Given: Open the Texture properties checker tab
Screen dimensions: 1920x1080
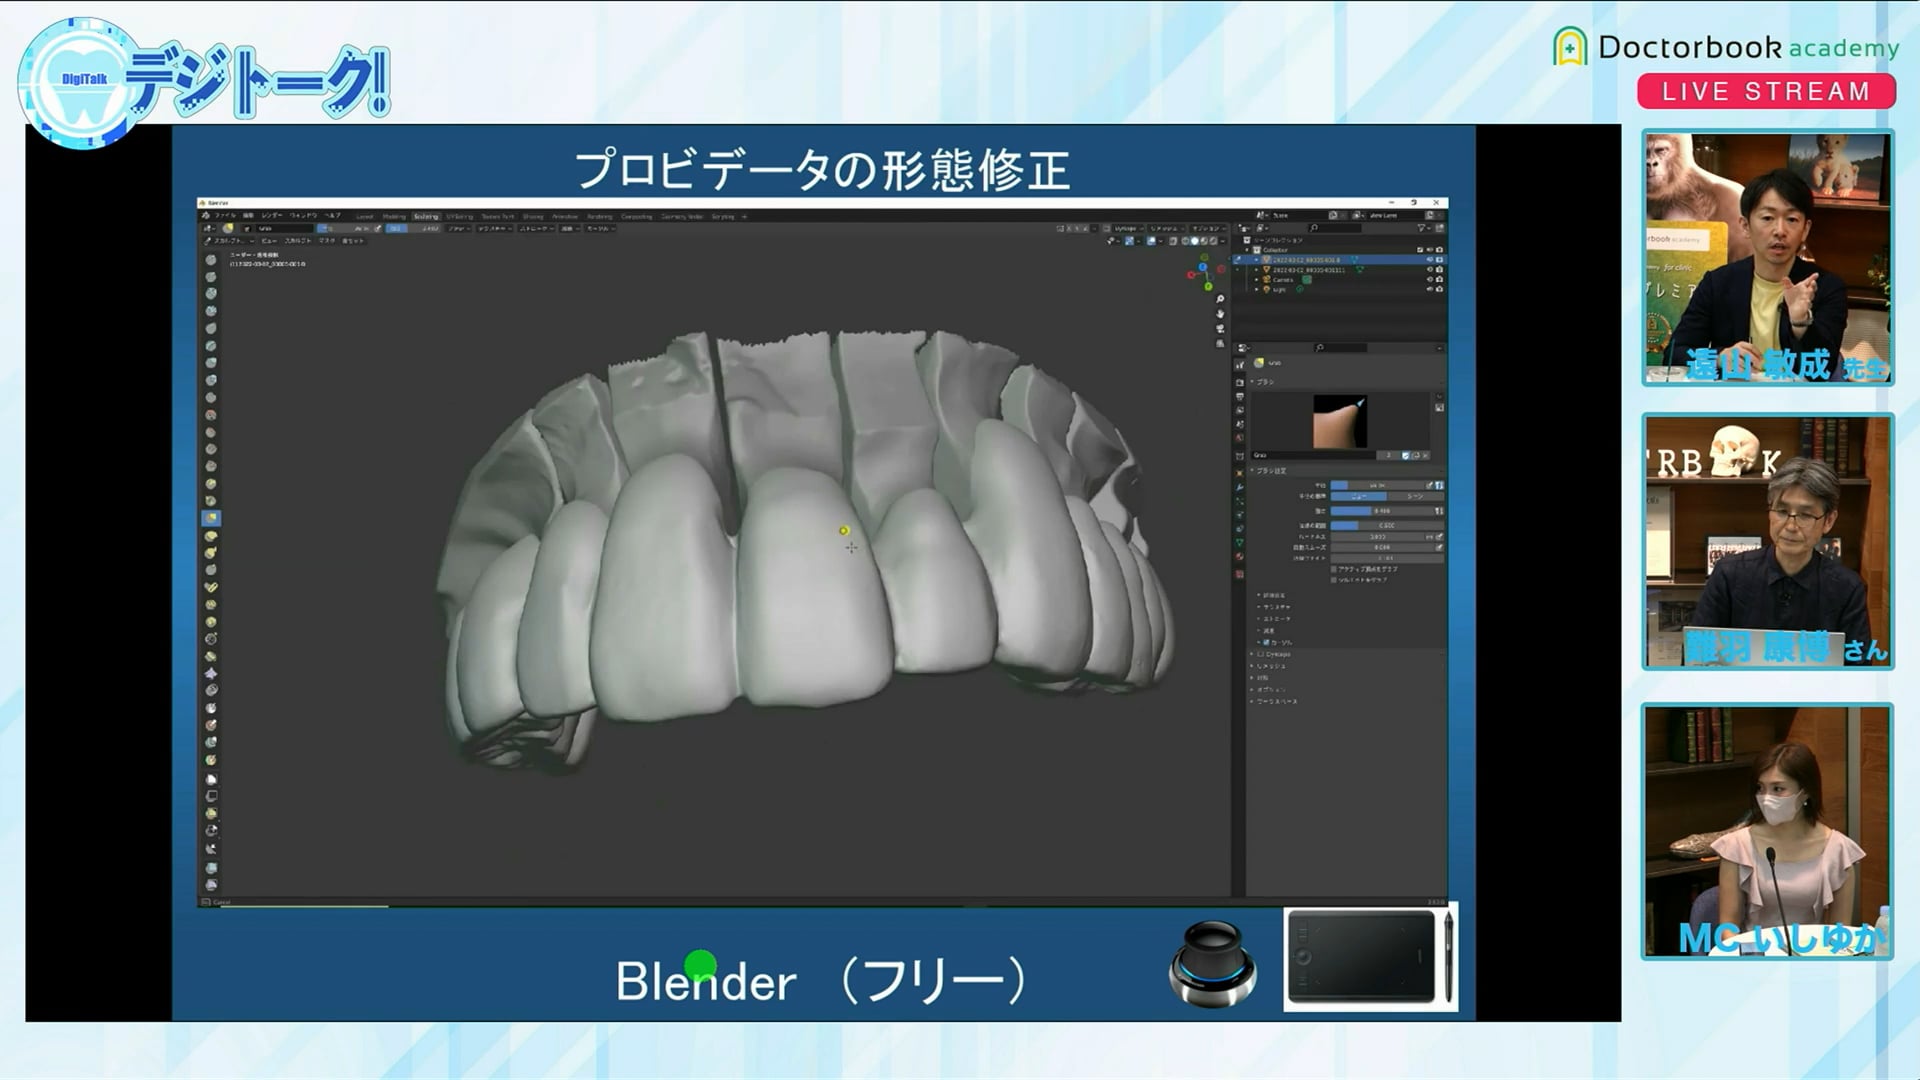Looking at the screenshot, I should click(1240, 575).
